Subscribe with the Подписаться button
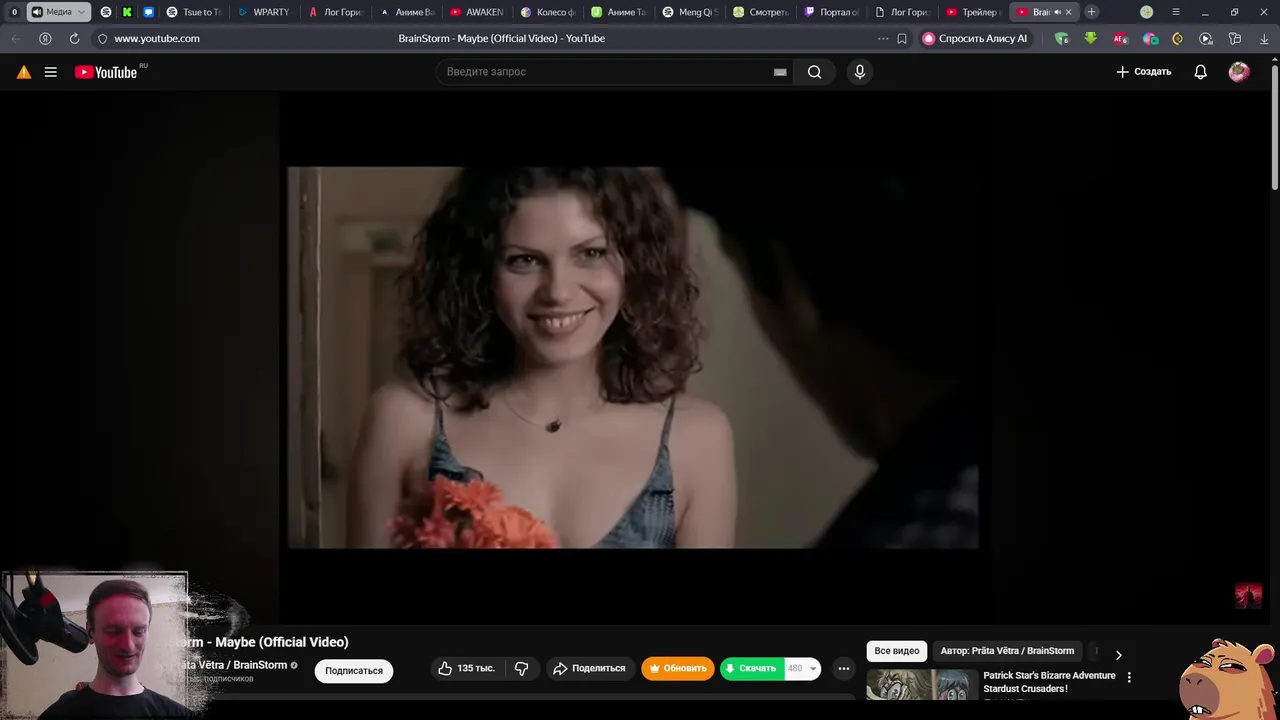The height and width of the screenshot is (720, 1280). point(354,671)
